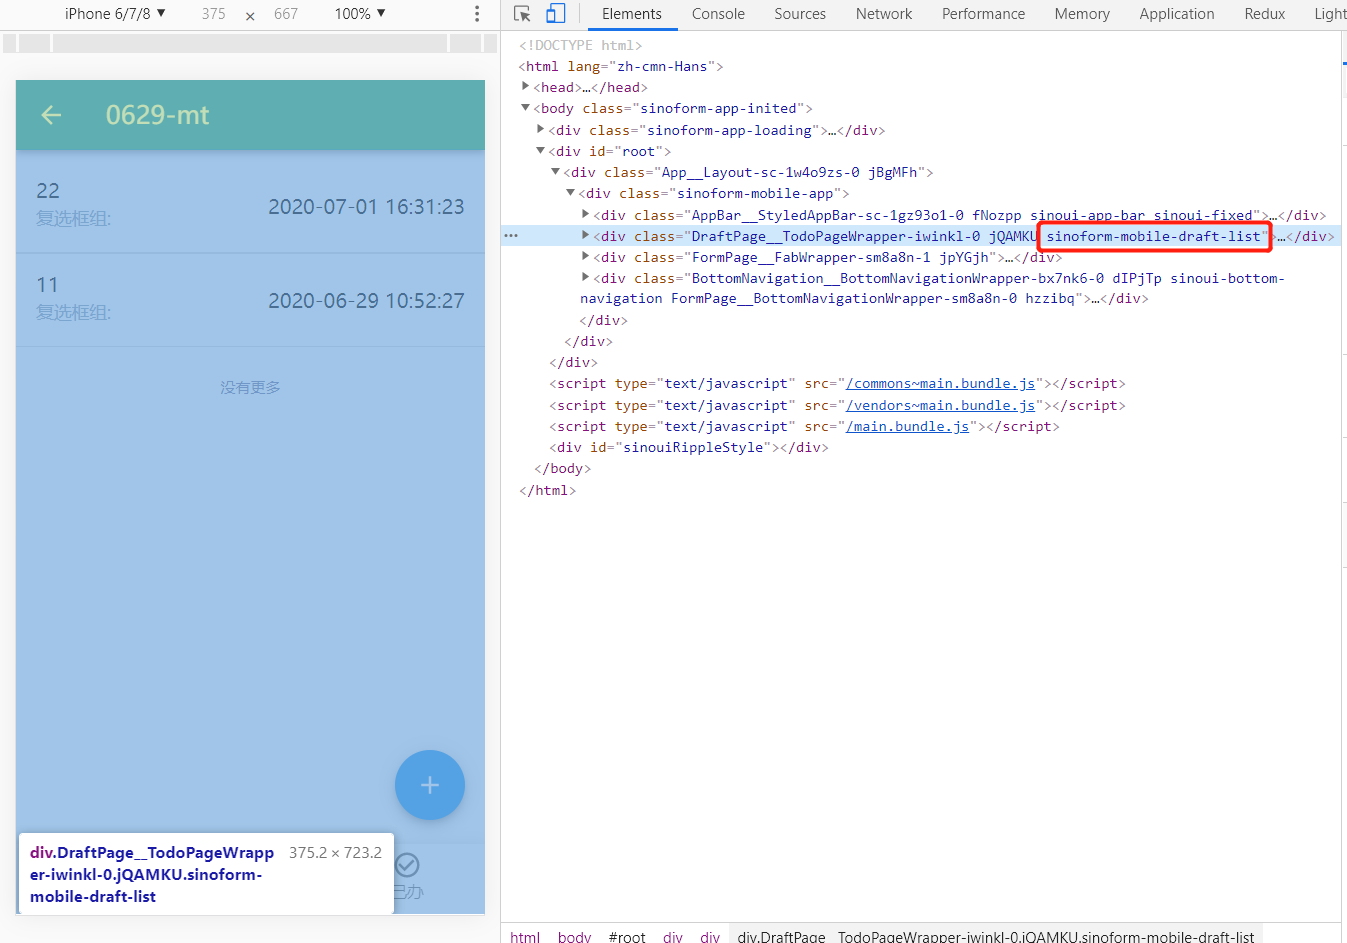Open the draft item titled 11
Viewport: 1347px width, 943px height.
pos(250,300)
